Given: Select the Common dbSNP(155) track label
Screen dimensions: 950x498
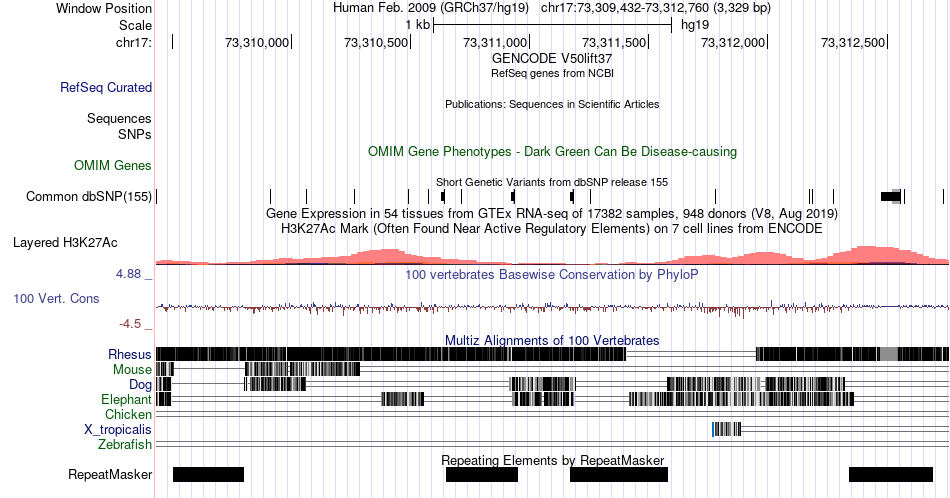Looking at the screenshot, I should (89, 196).
